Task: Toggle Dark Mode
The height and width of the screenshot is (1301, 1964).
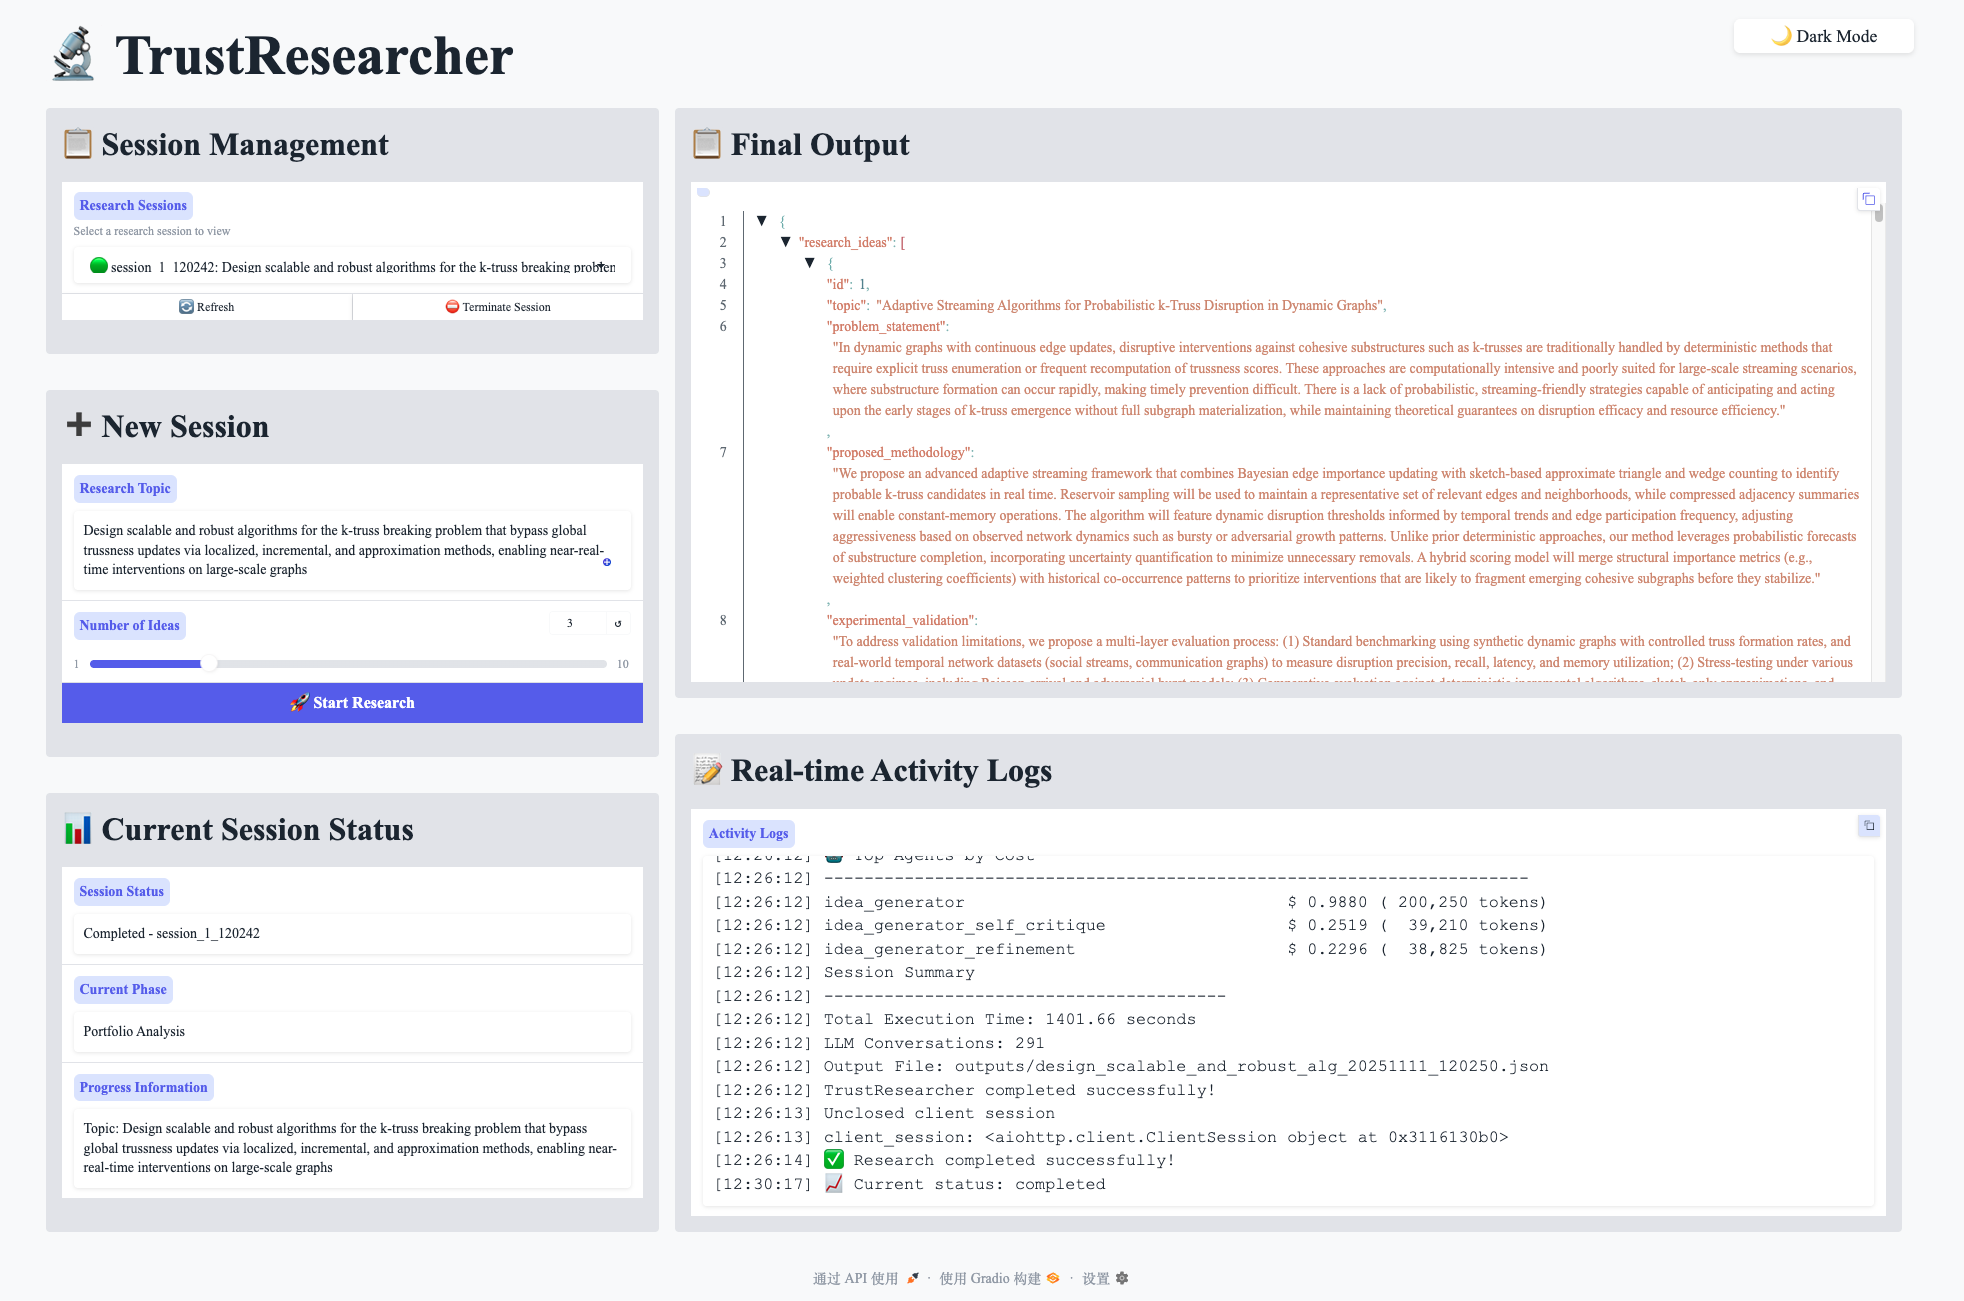Action: pyautogui.click(x=1823, y=36)
